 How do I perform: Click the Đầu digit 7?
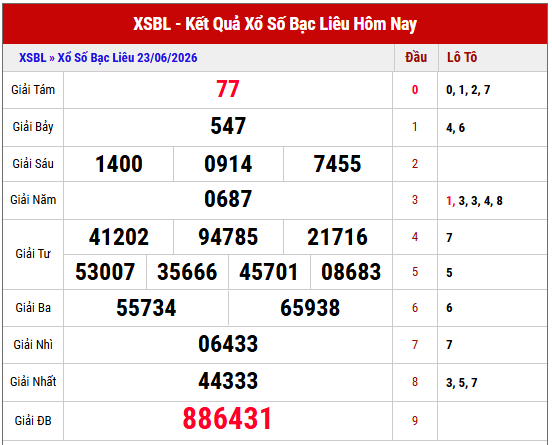coord(415,345)
